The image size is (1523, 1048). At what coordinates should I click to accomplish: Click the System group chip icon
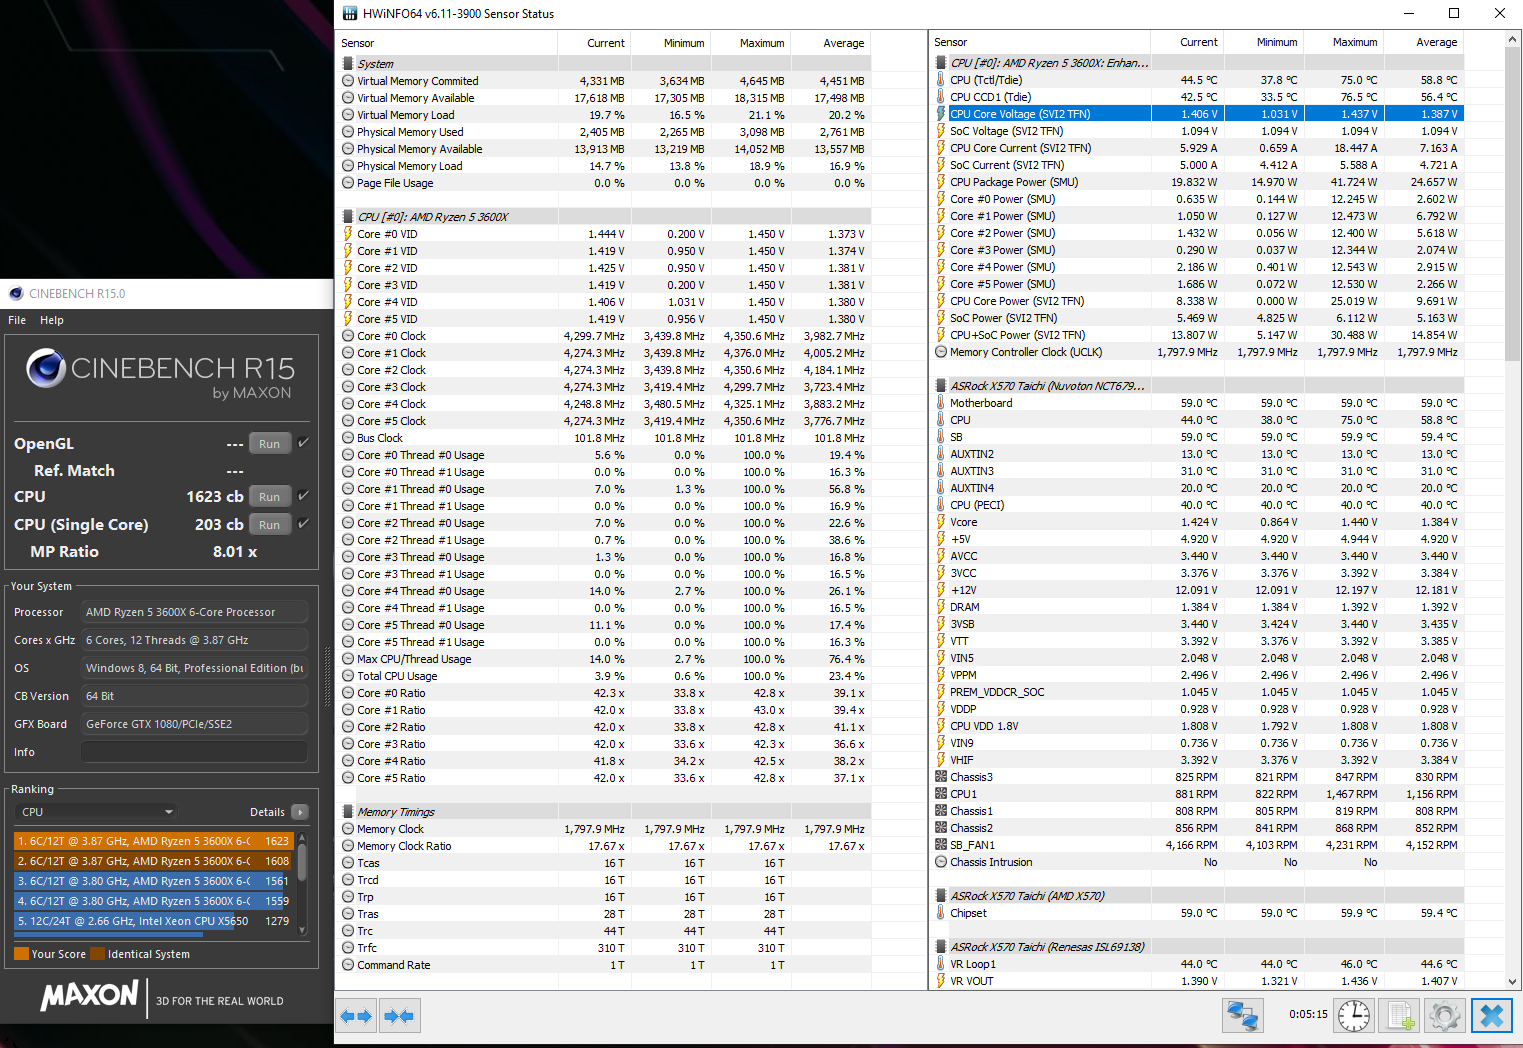[x=348, y=63]
